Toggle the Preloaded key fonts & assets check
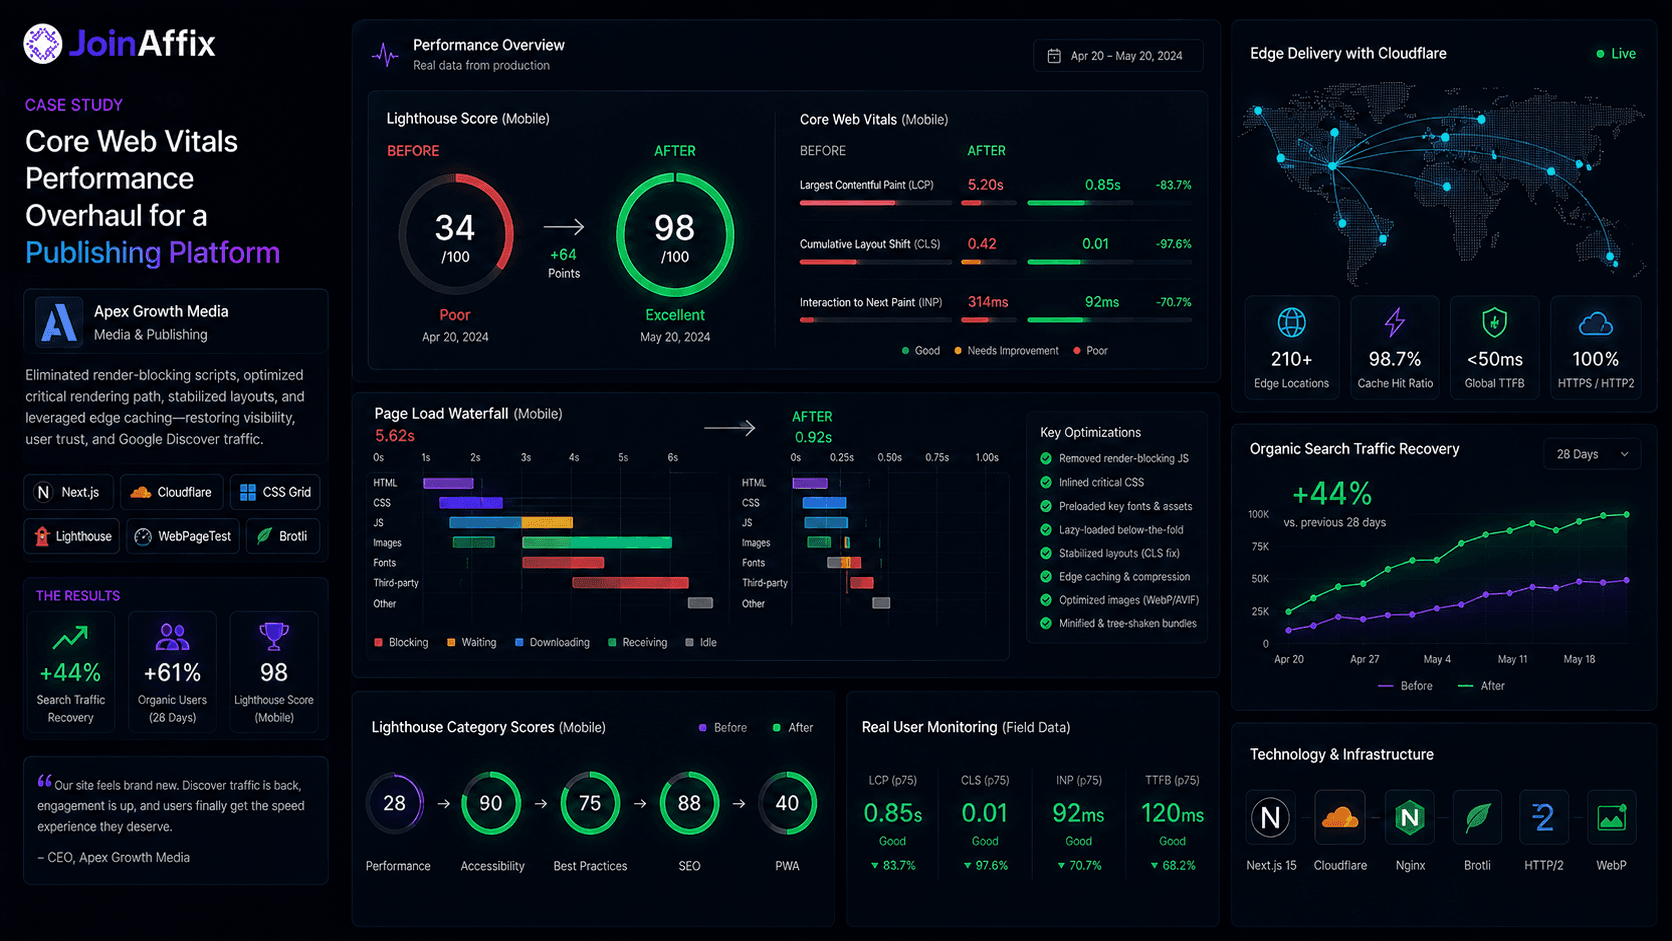The image size is (1672, 941). pos(1046,506)
